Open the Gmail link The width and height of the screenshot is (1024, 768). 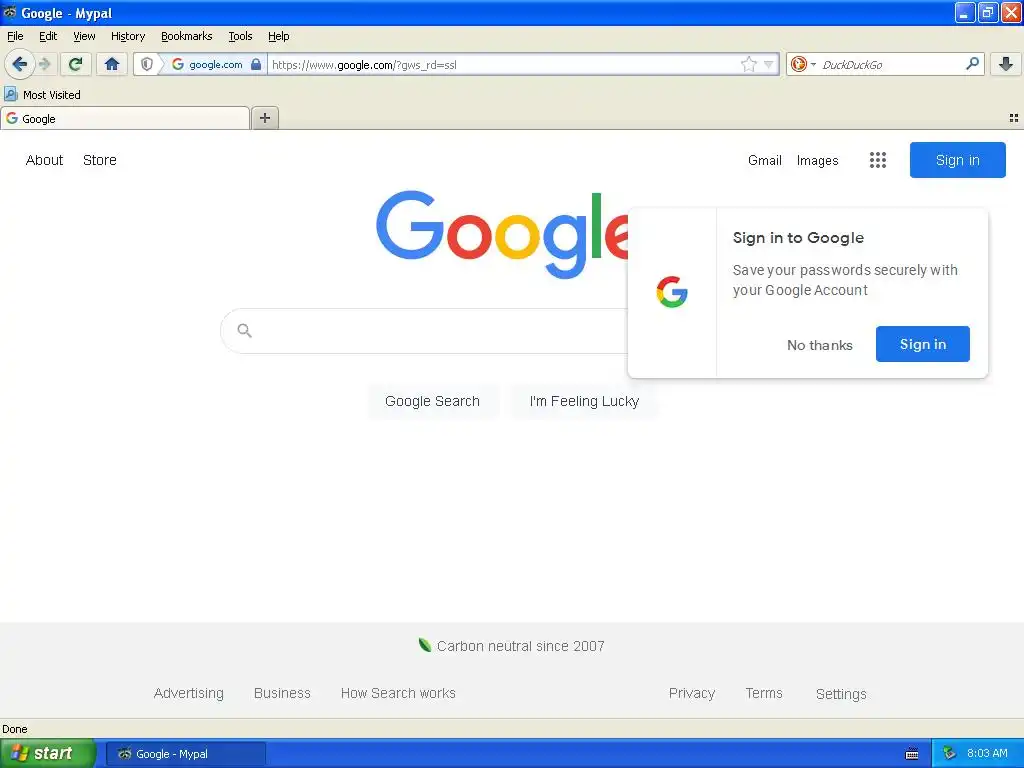pos(765,160)
